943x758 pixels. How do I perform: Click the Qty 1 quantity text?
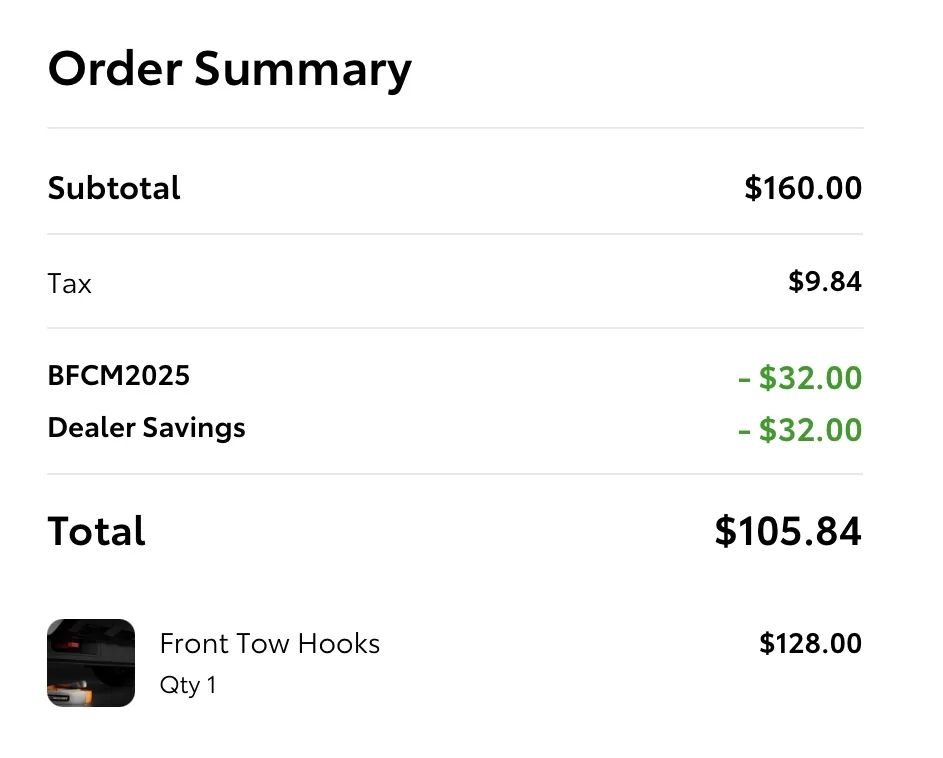point(187,686)
